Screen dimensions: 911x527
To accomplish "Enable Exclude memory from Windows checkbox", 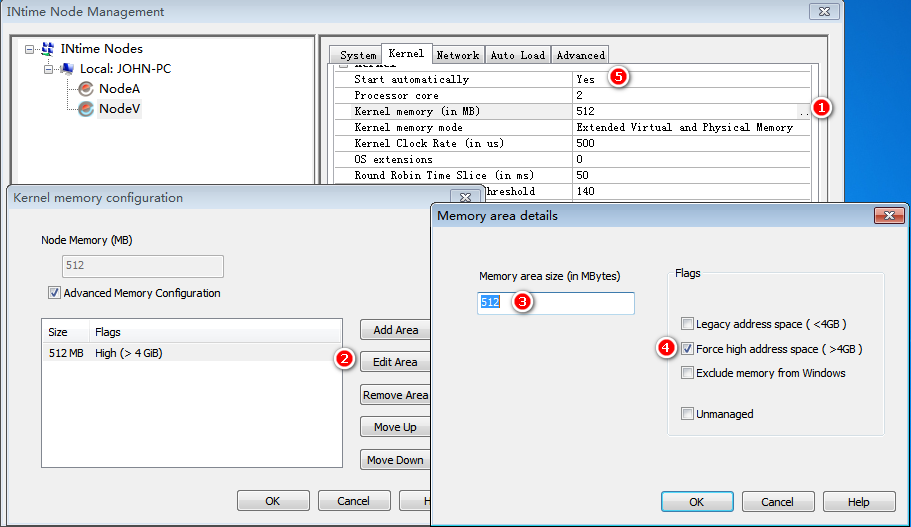I will [x=687, y=373].
